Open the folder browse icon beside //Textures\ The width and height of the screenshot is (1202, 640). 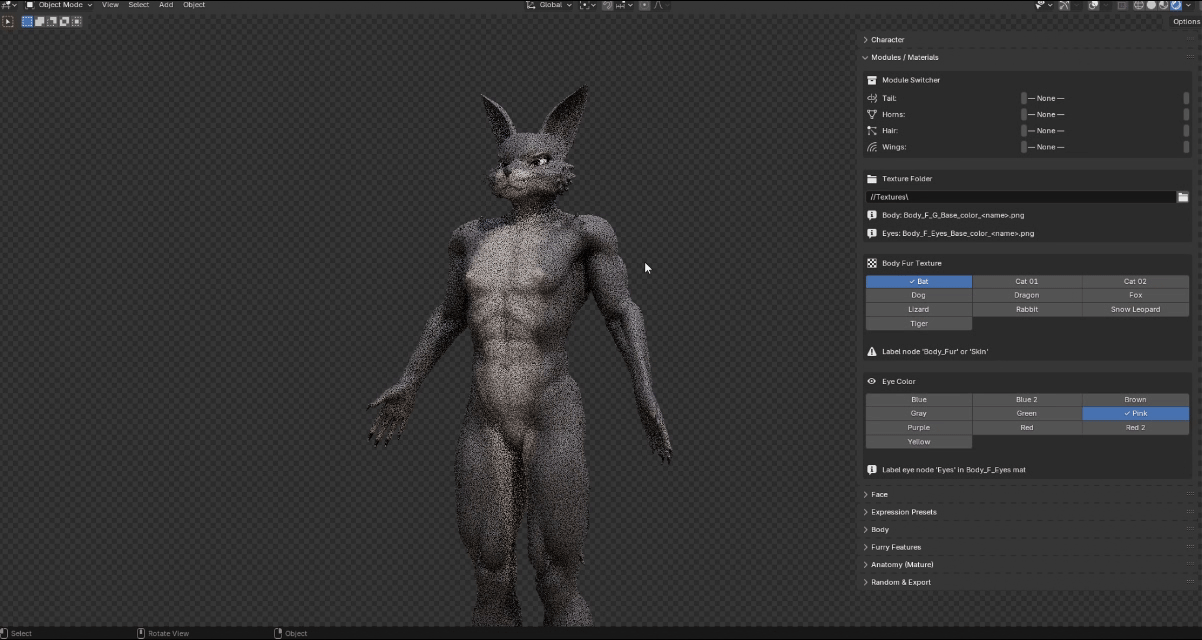pos(1183,197)
